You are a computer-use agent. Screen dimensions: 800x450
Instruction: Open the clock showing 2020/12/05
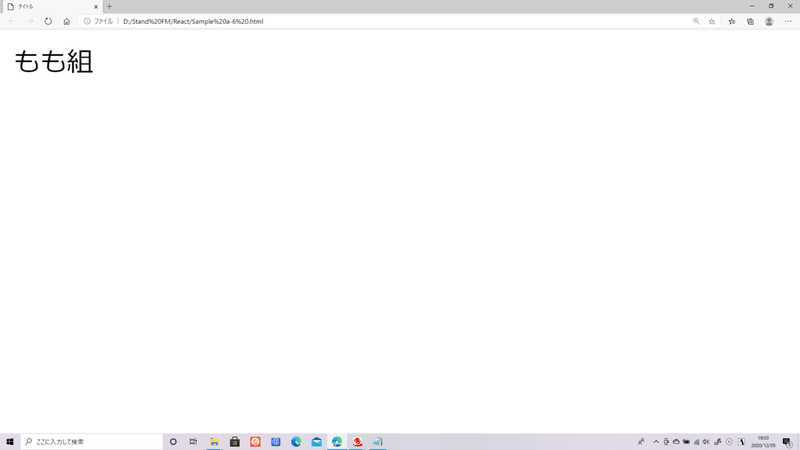pyautogui.click(x=763, y=442)
